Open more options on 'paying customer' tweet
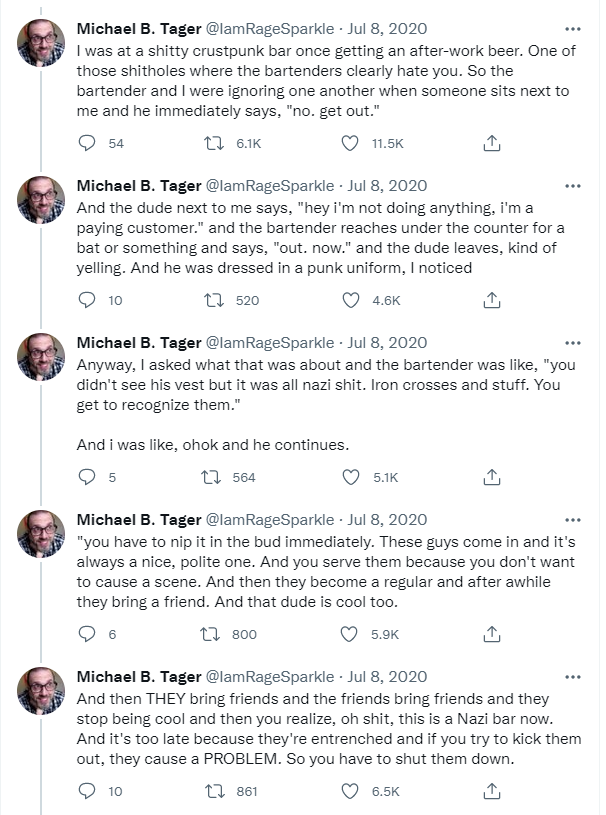 pyautogui.click(x=573, y=185)
